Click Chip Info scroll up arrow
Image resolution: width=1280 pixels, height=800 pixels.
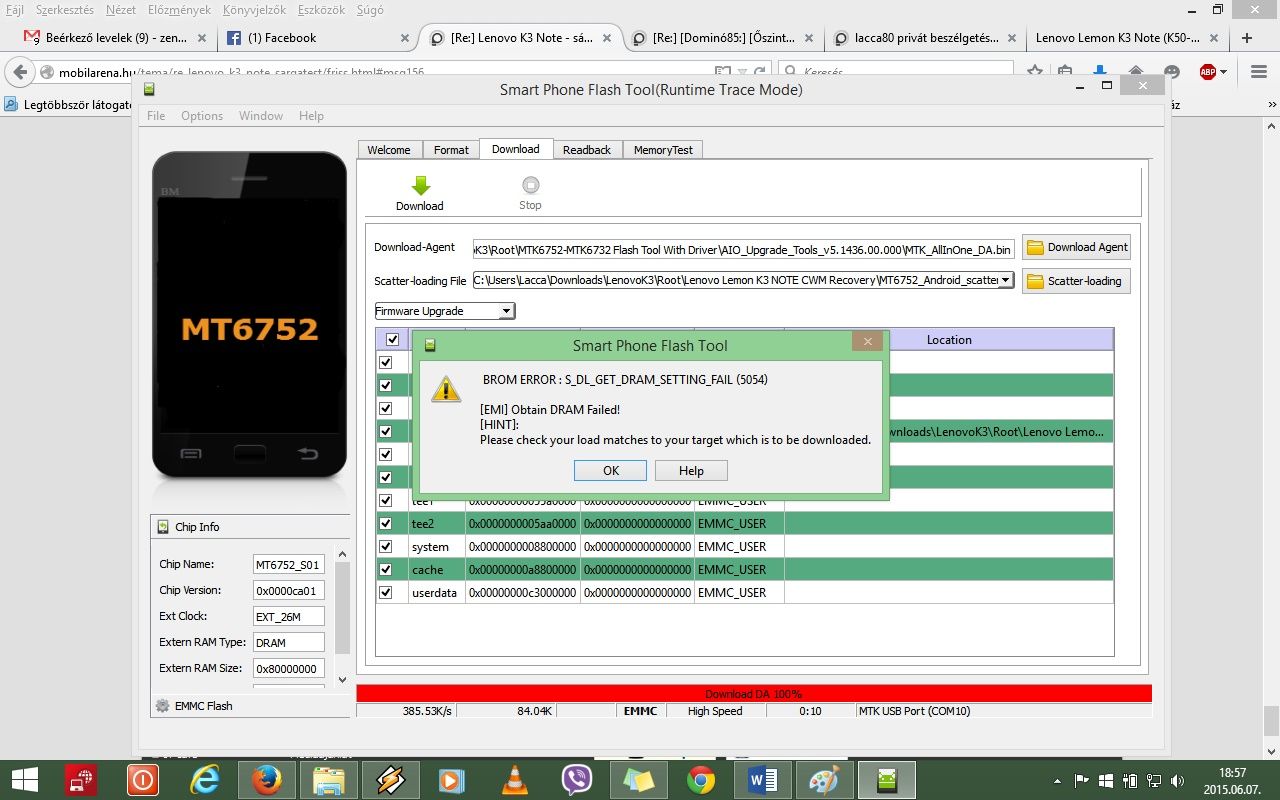tap(343, 555)
